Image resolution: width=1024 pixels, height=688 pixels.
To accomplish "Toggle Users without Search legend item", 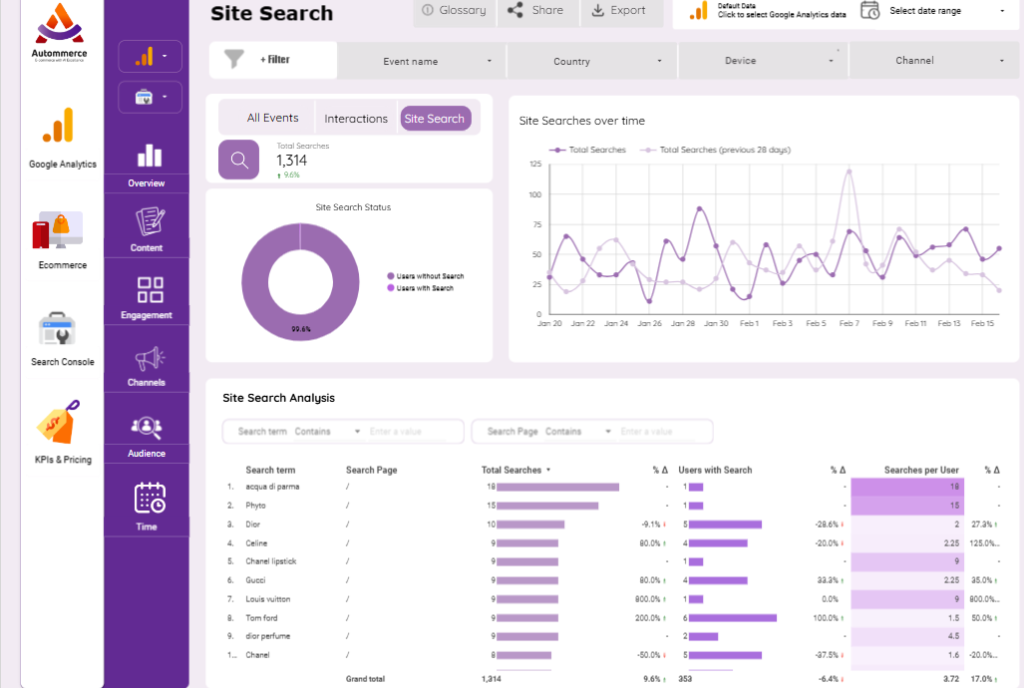I will click(x=426, y=276).
